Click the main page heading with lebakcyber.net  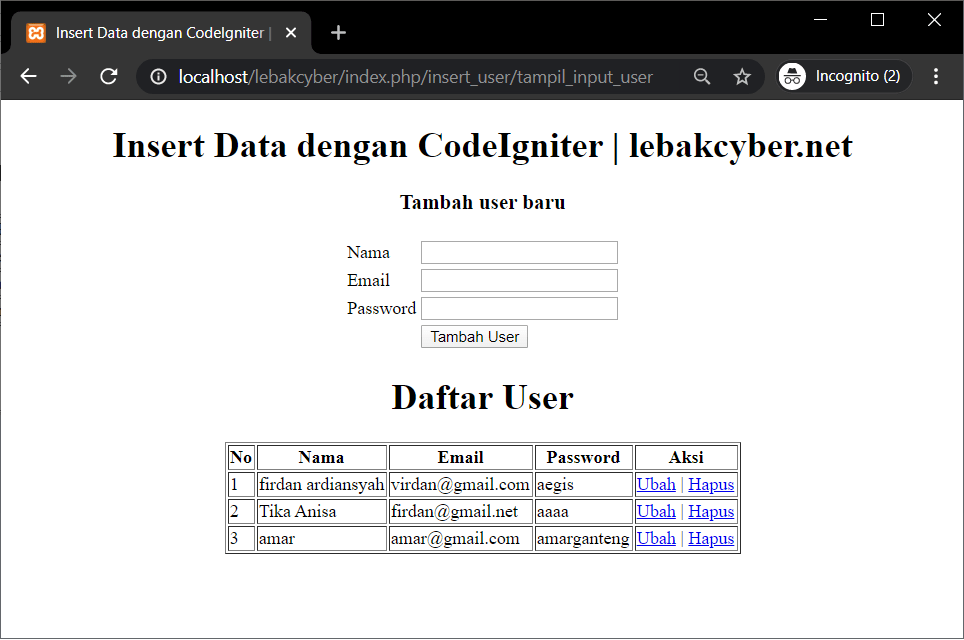483,146
